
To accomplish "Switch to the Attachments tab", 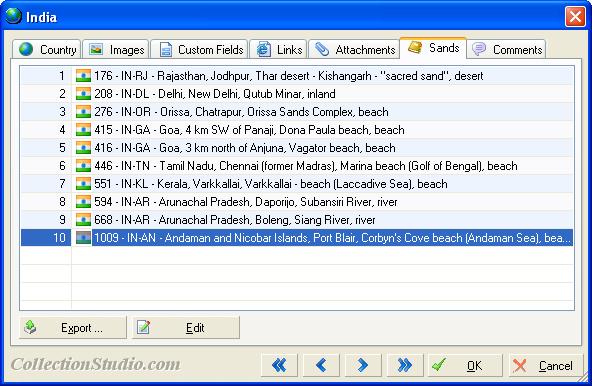I will pyautogui.click(x=354, y=49).
